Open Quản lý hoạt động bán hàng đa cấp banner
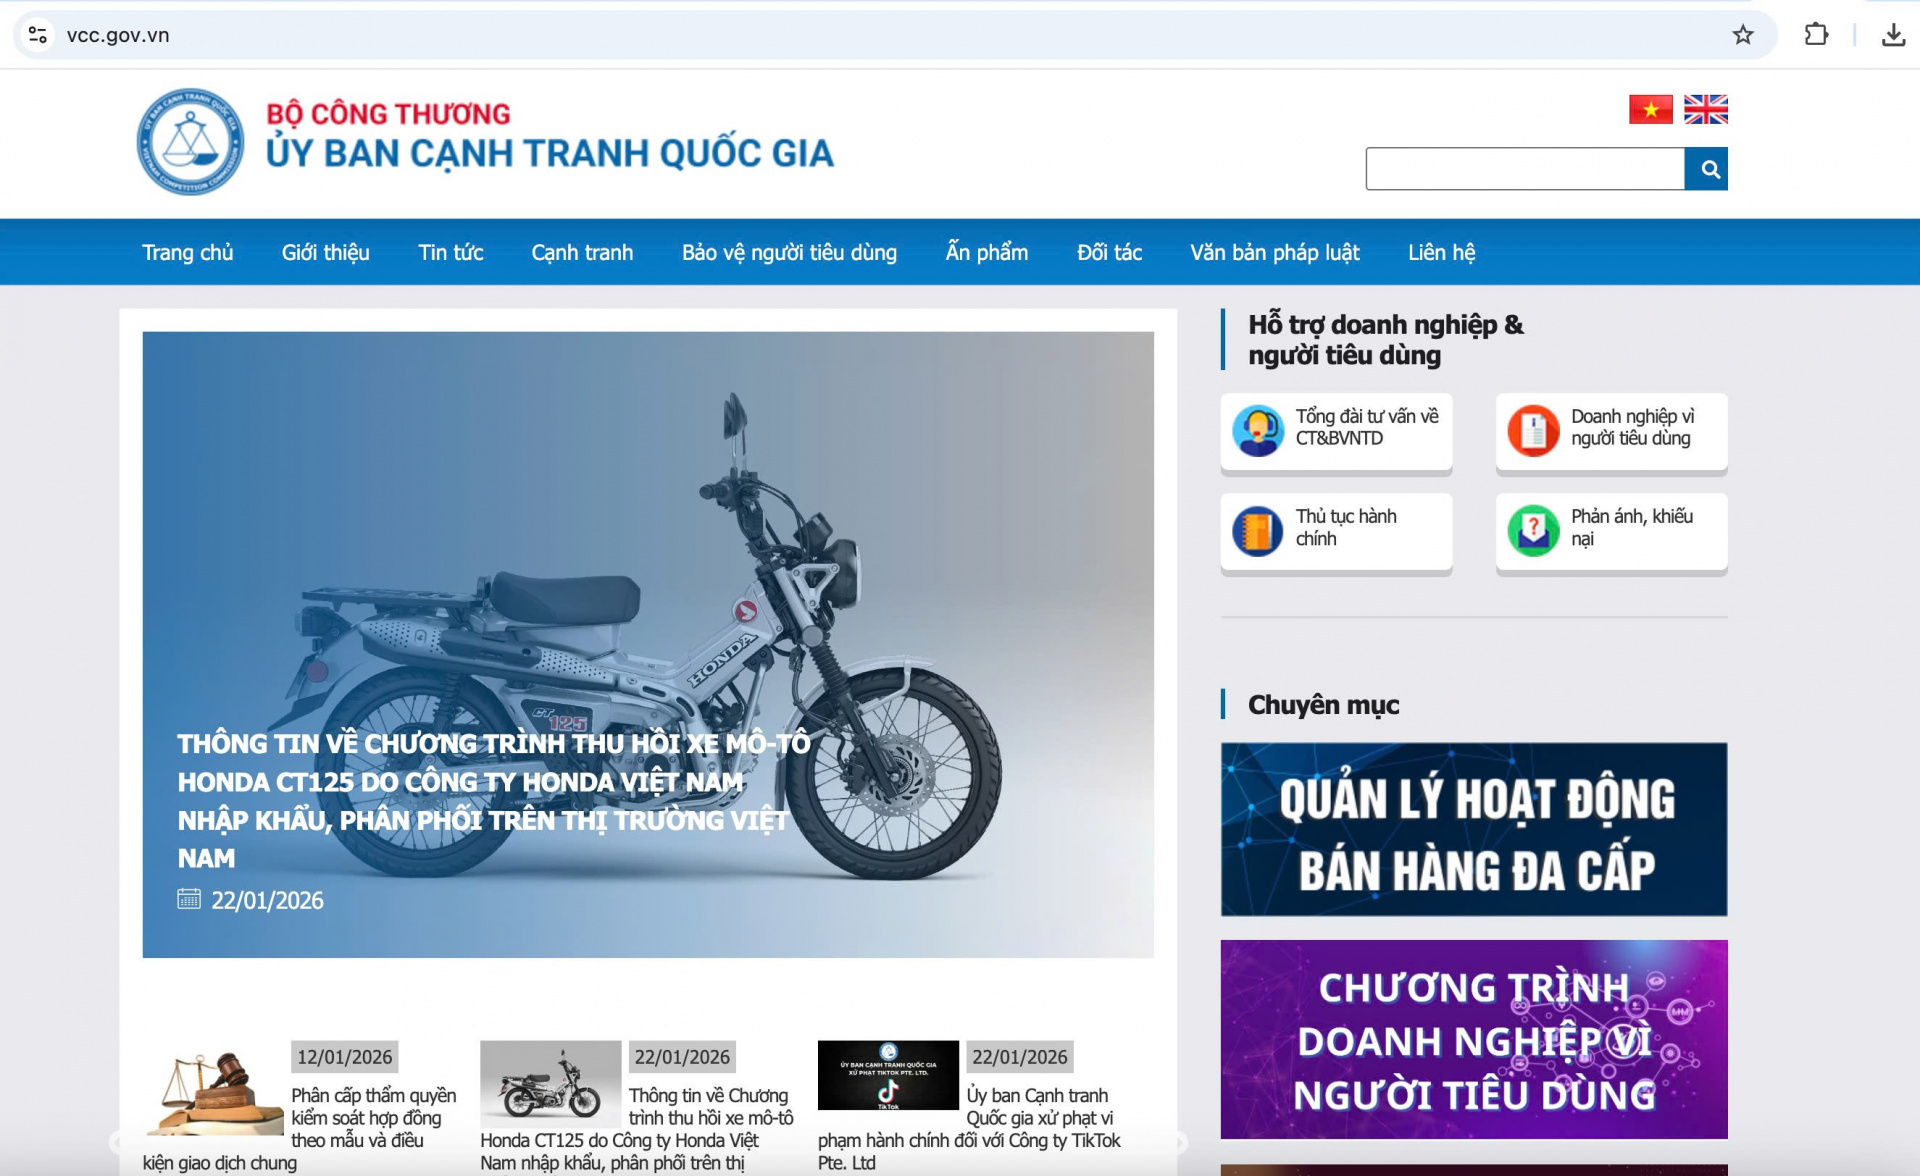This screenshot has height=1176, width=1920. pyautogui.click(x=1473, y=829)
